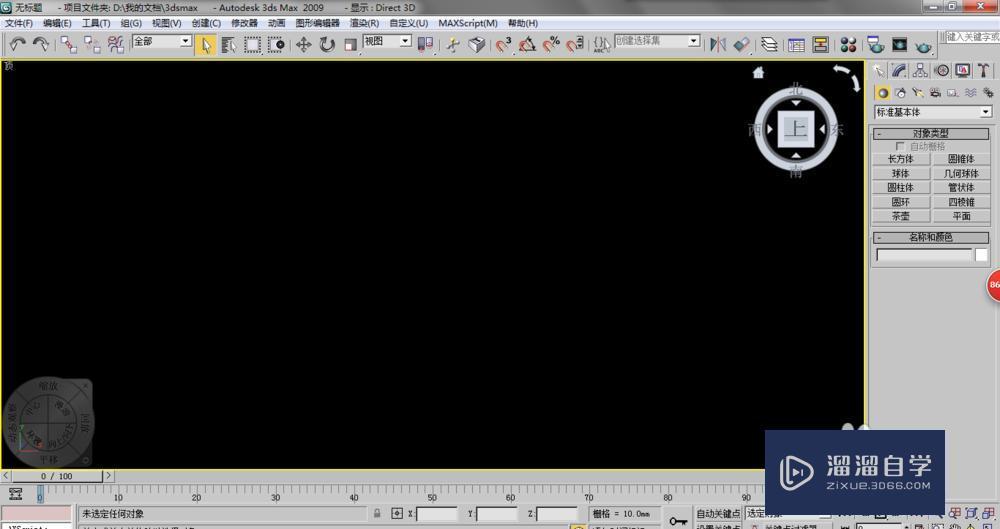
Task: Open the Material Editor spheres icon
Action: point(848,45)
